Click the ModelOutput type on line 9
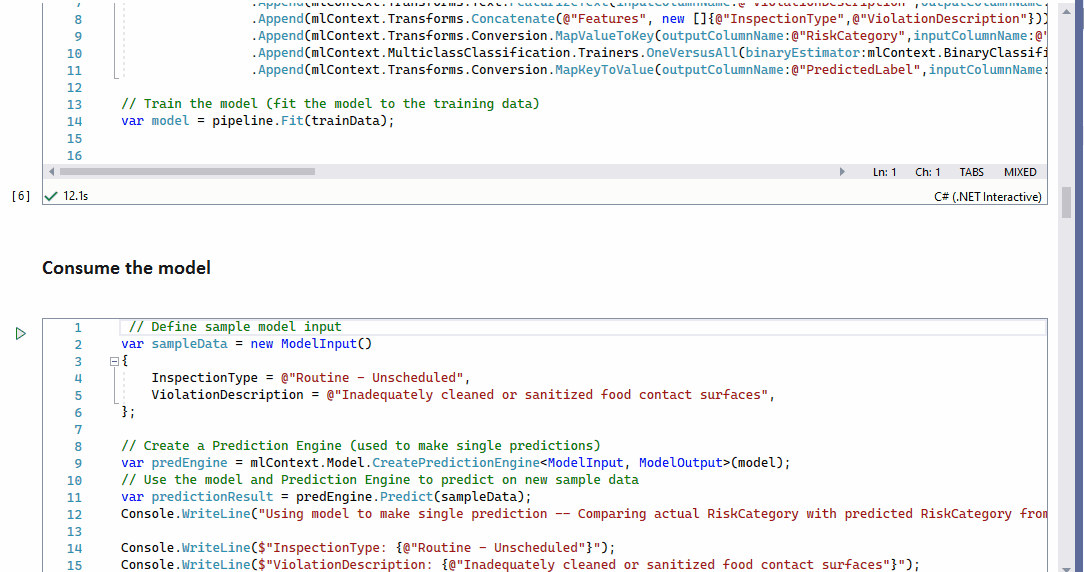The width and height of the screenshot is (1084, 572). [x=680, y=463]
